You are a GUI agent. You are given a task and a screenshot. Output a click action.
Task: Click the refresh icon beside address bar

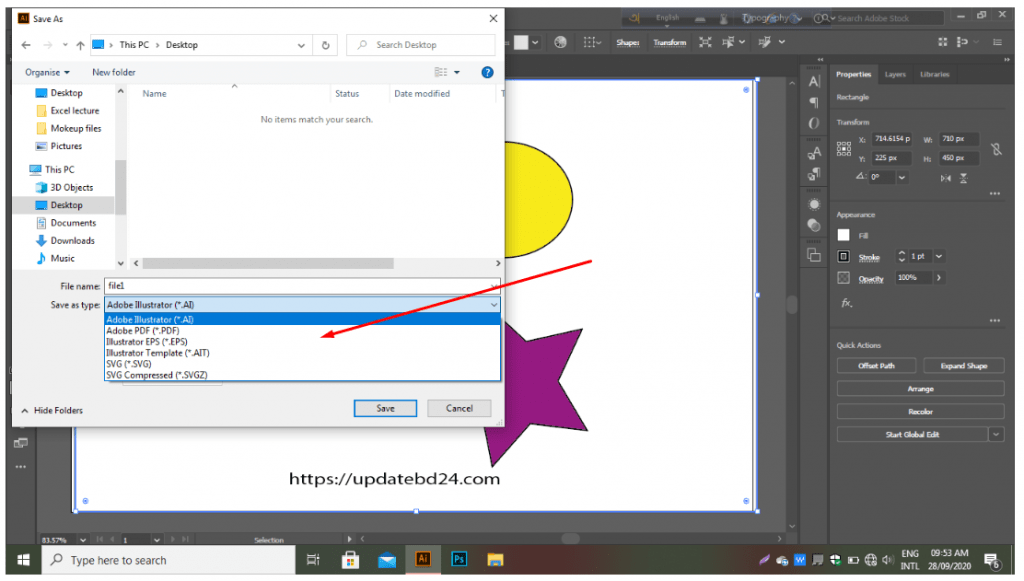point(326,45)
